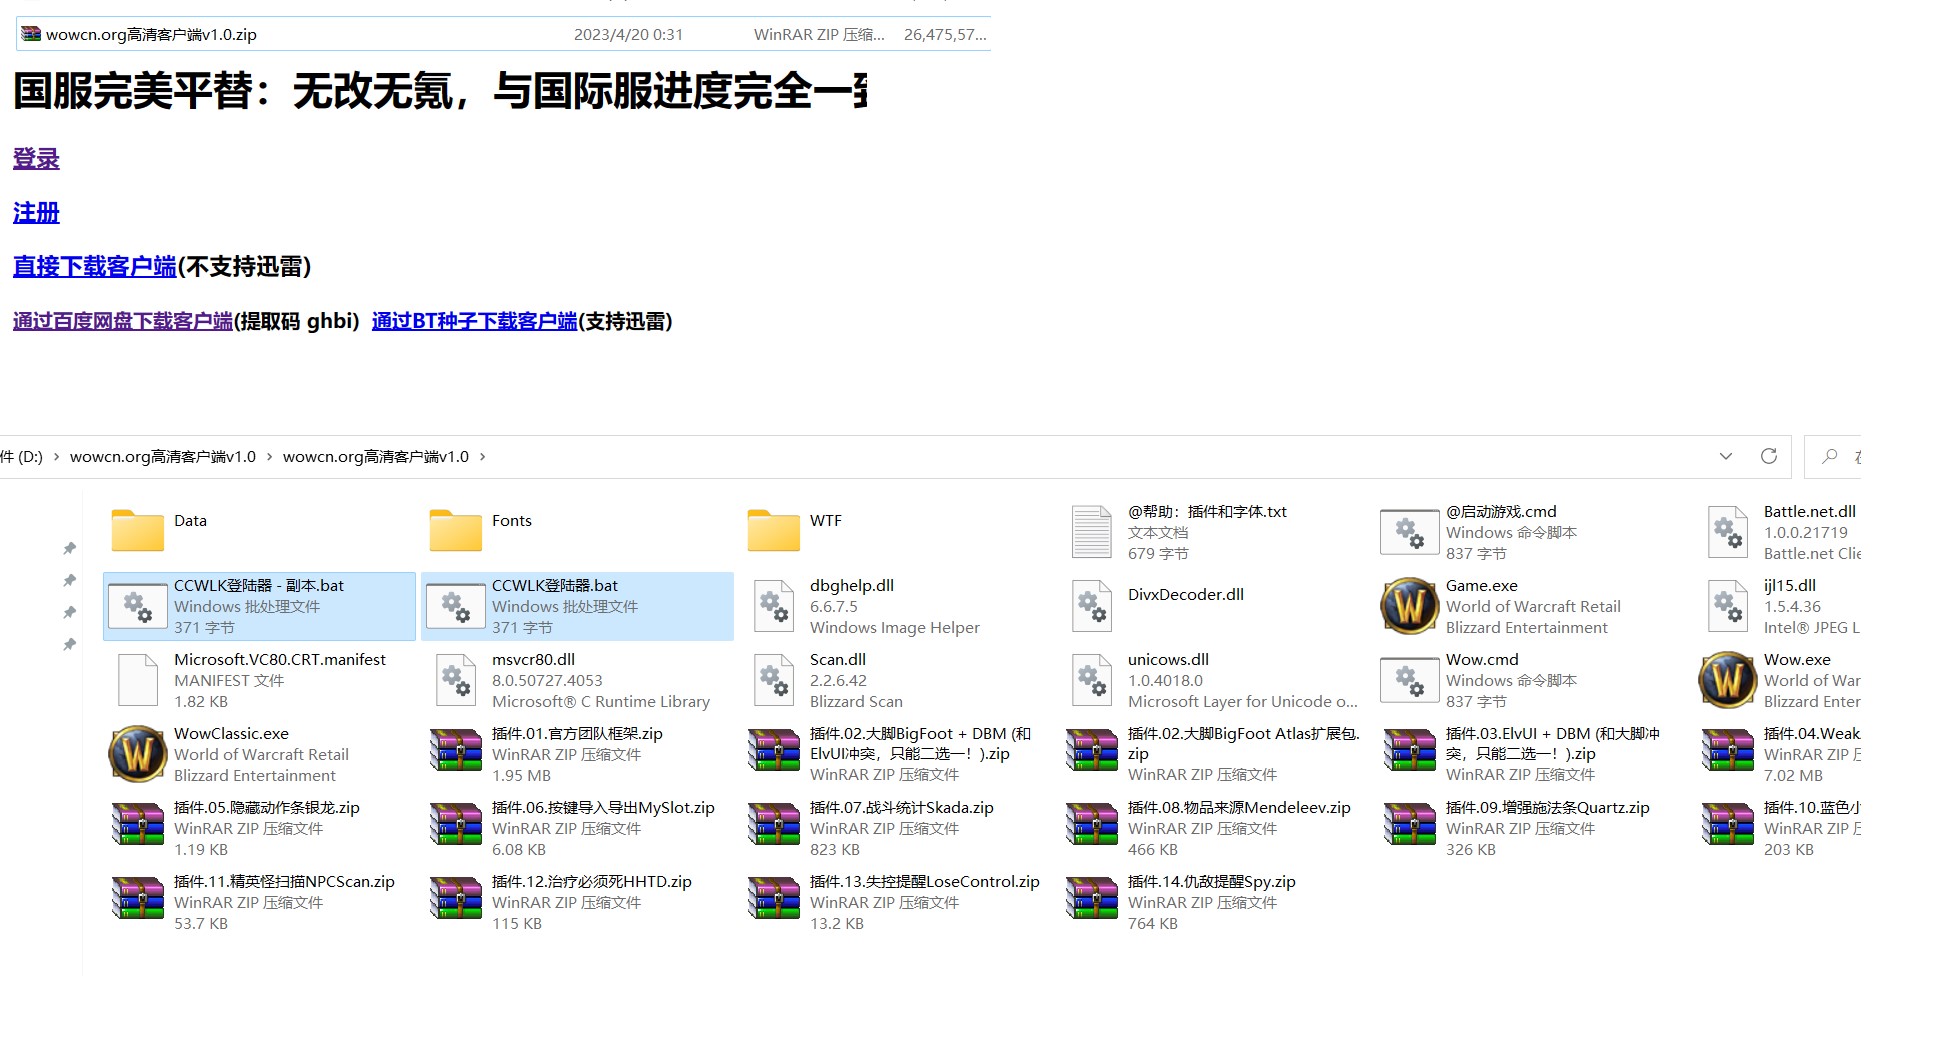Expand the address bar dropdown arrow
The image size is (1950, 1050).
tap(1725, 456)
